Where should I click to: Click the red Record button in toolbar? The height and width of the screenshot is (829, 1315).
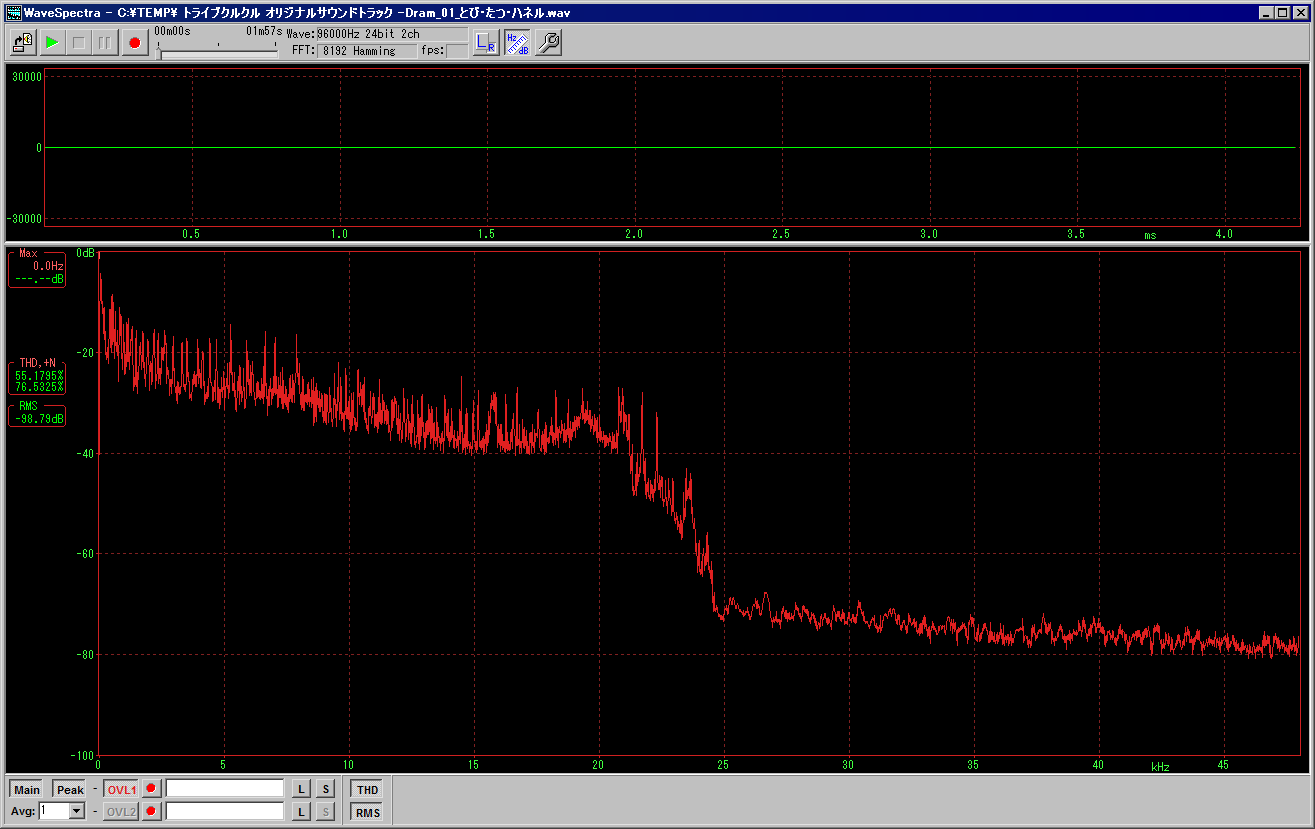134,43
